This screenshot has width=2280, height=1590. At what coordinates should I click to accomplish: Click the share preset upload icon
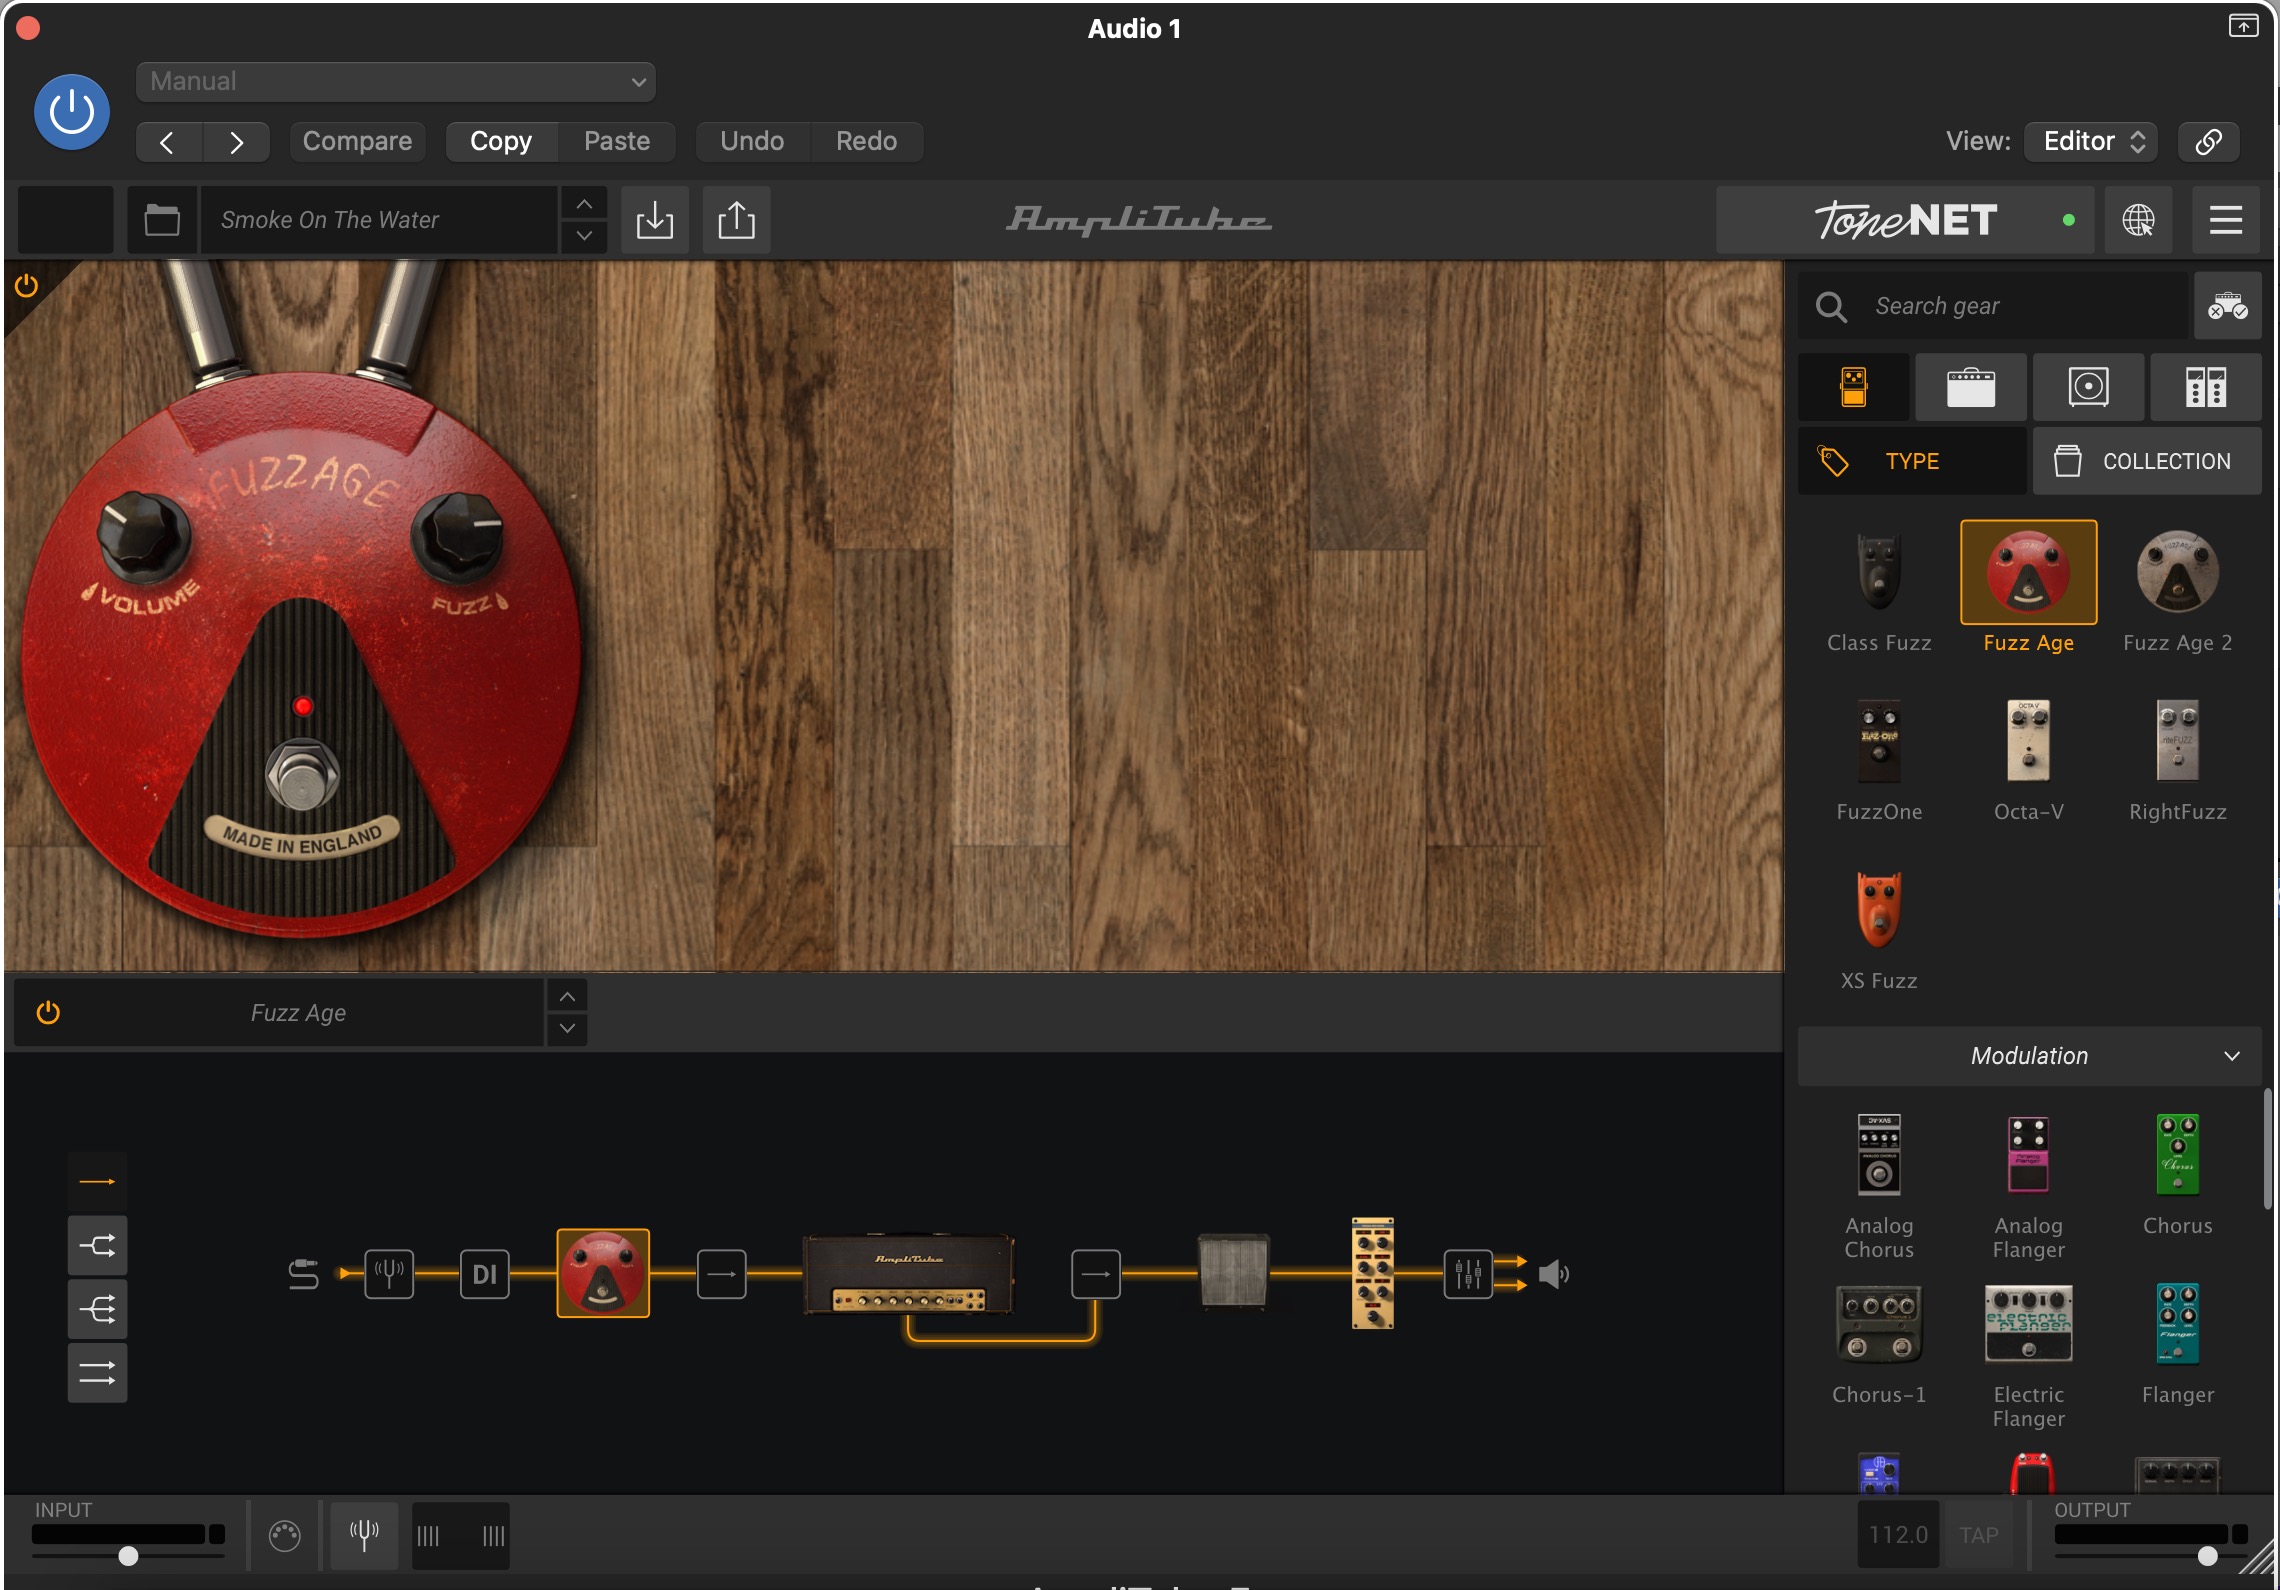(737, 220)
